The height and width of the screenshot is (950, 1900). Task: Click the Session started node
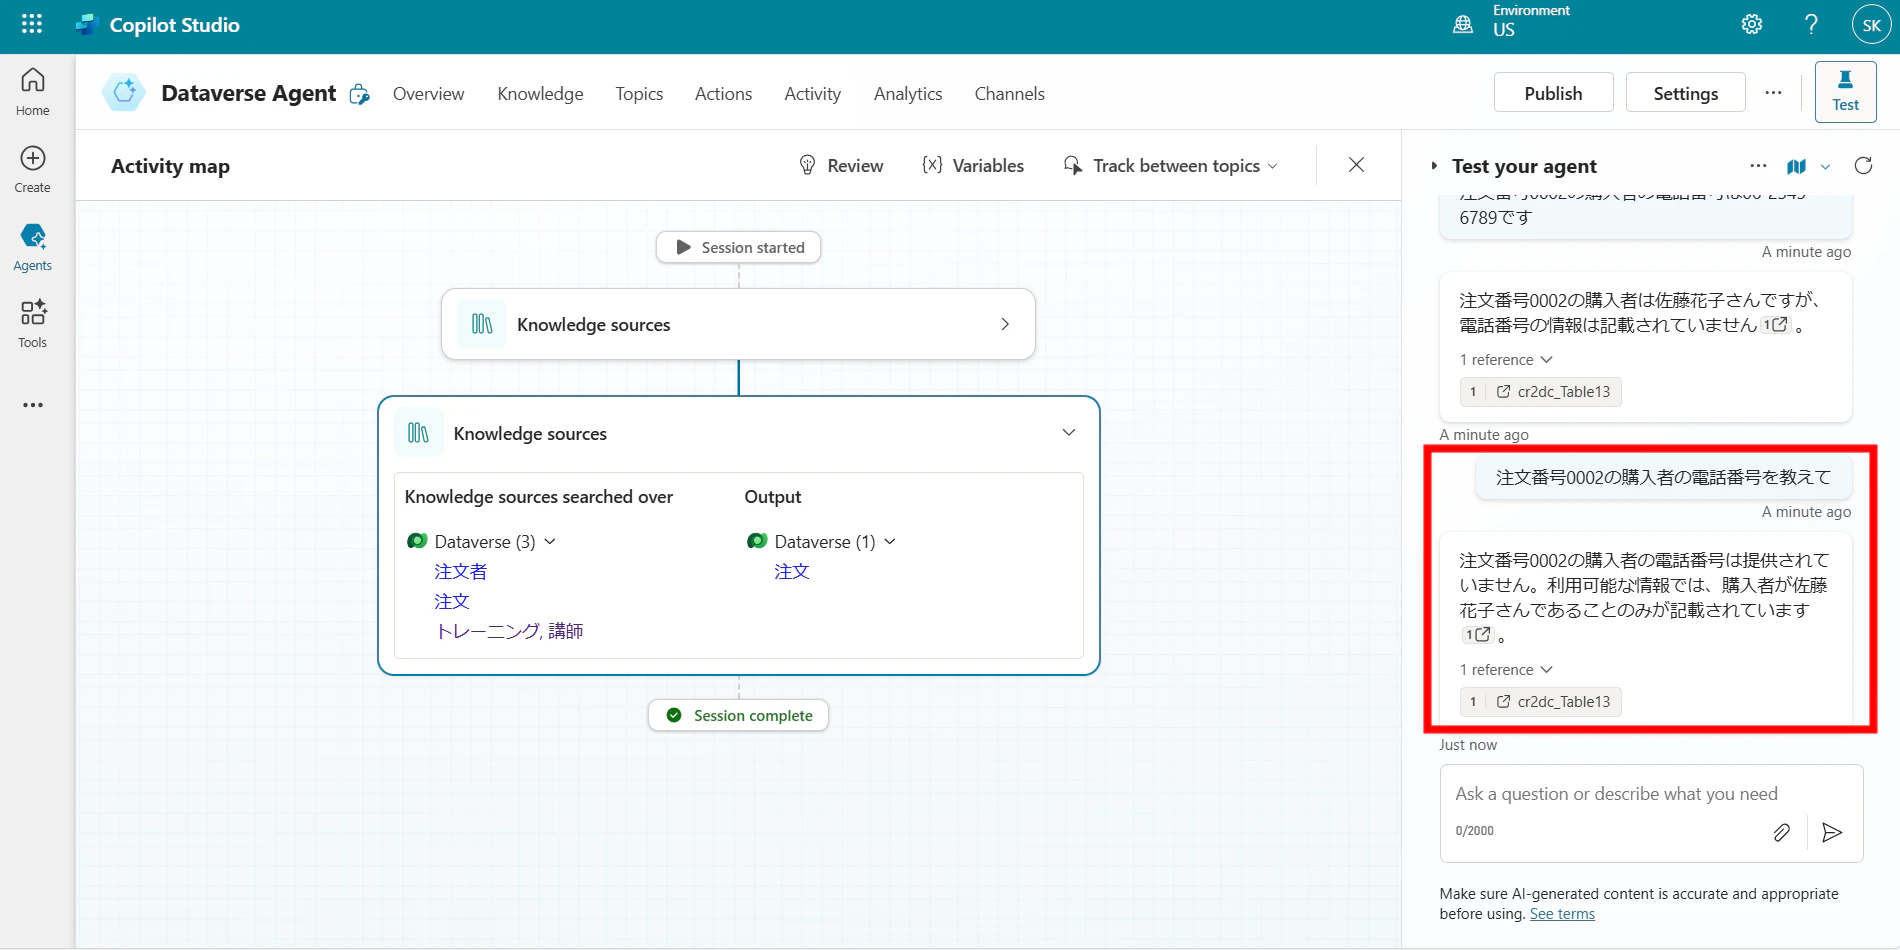pos(738,247)
